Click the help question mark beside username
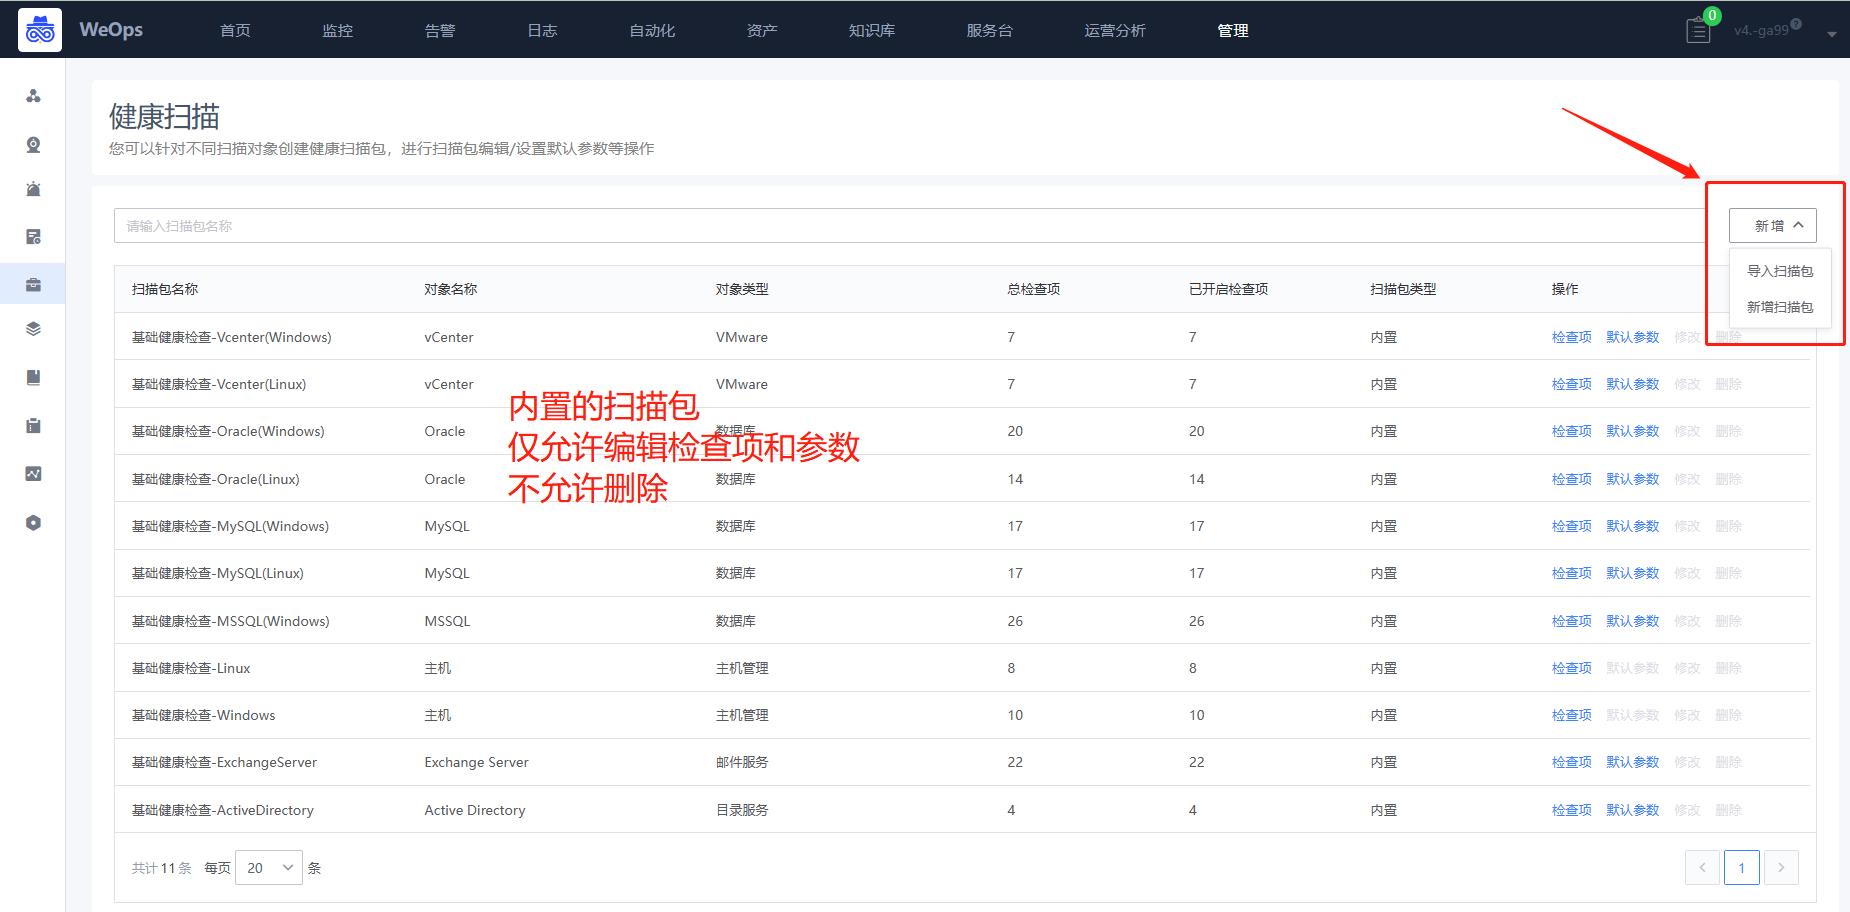 (1796, 24)
